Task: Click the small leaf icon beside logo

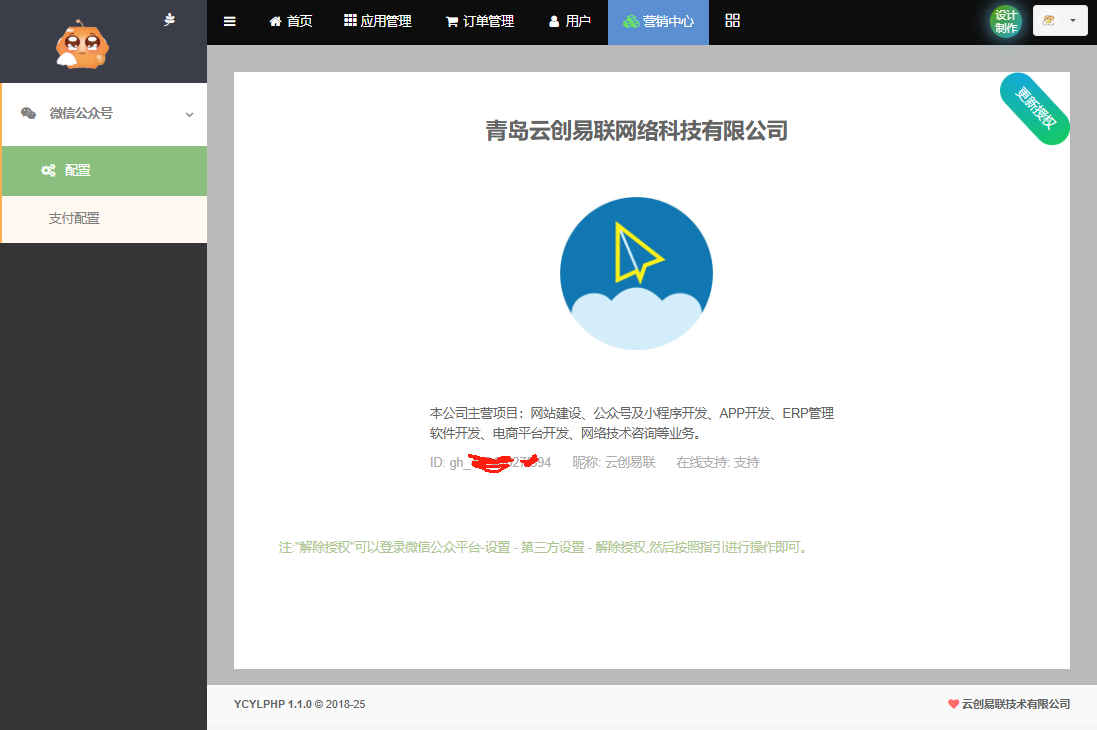Action: tap(169, 19)
